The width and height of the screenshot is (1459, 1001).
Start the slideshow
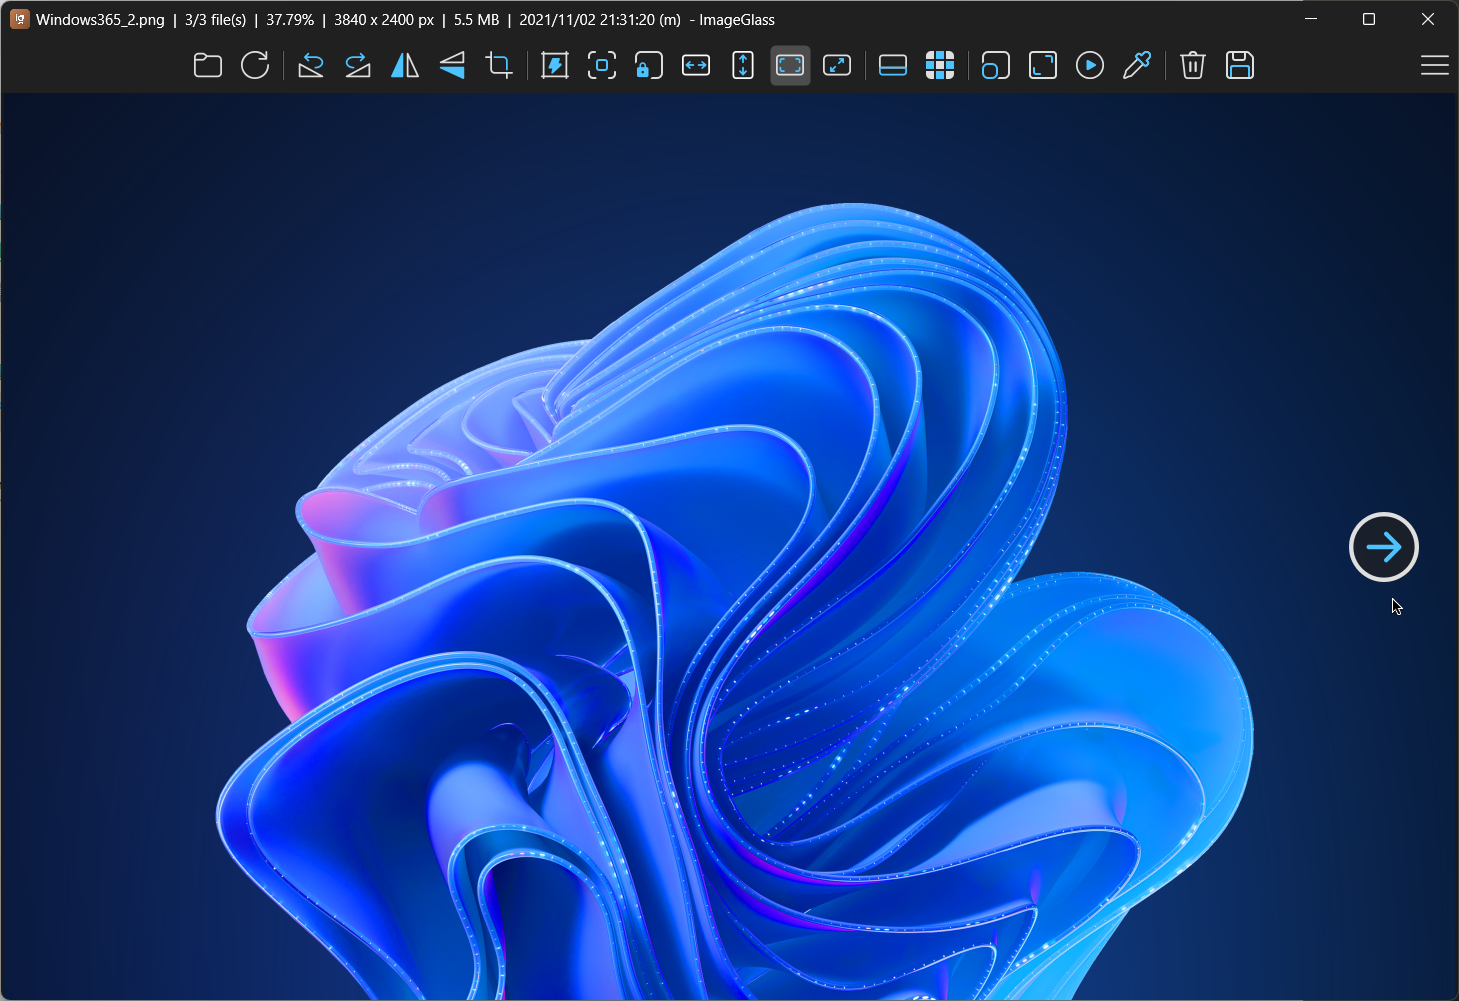tap(1090, 66)
